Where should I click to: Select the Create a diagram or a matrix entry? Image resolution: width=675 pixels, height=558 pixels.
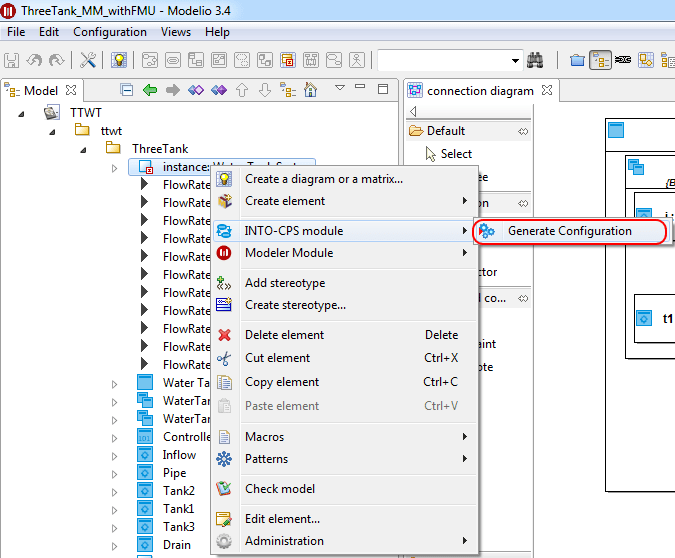pyautogui.click(x=345, y=179)
